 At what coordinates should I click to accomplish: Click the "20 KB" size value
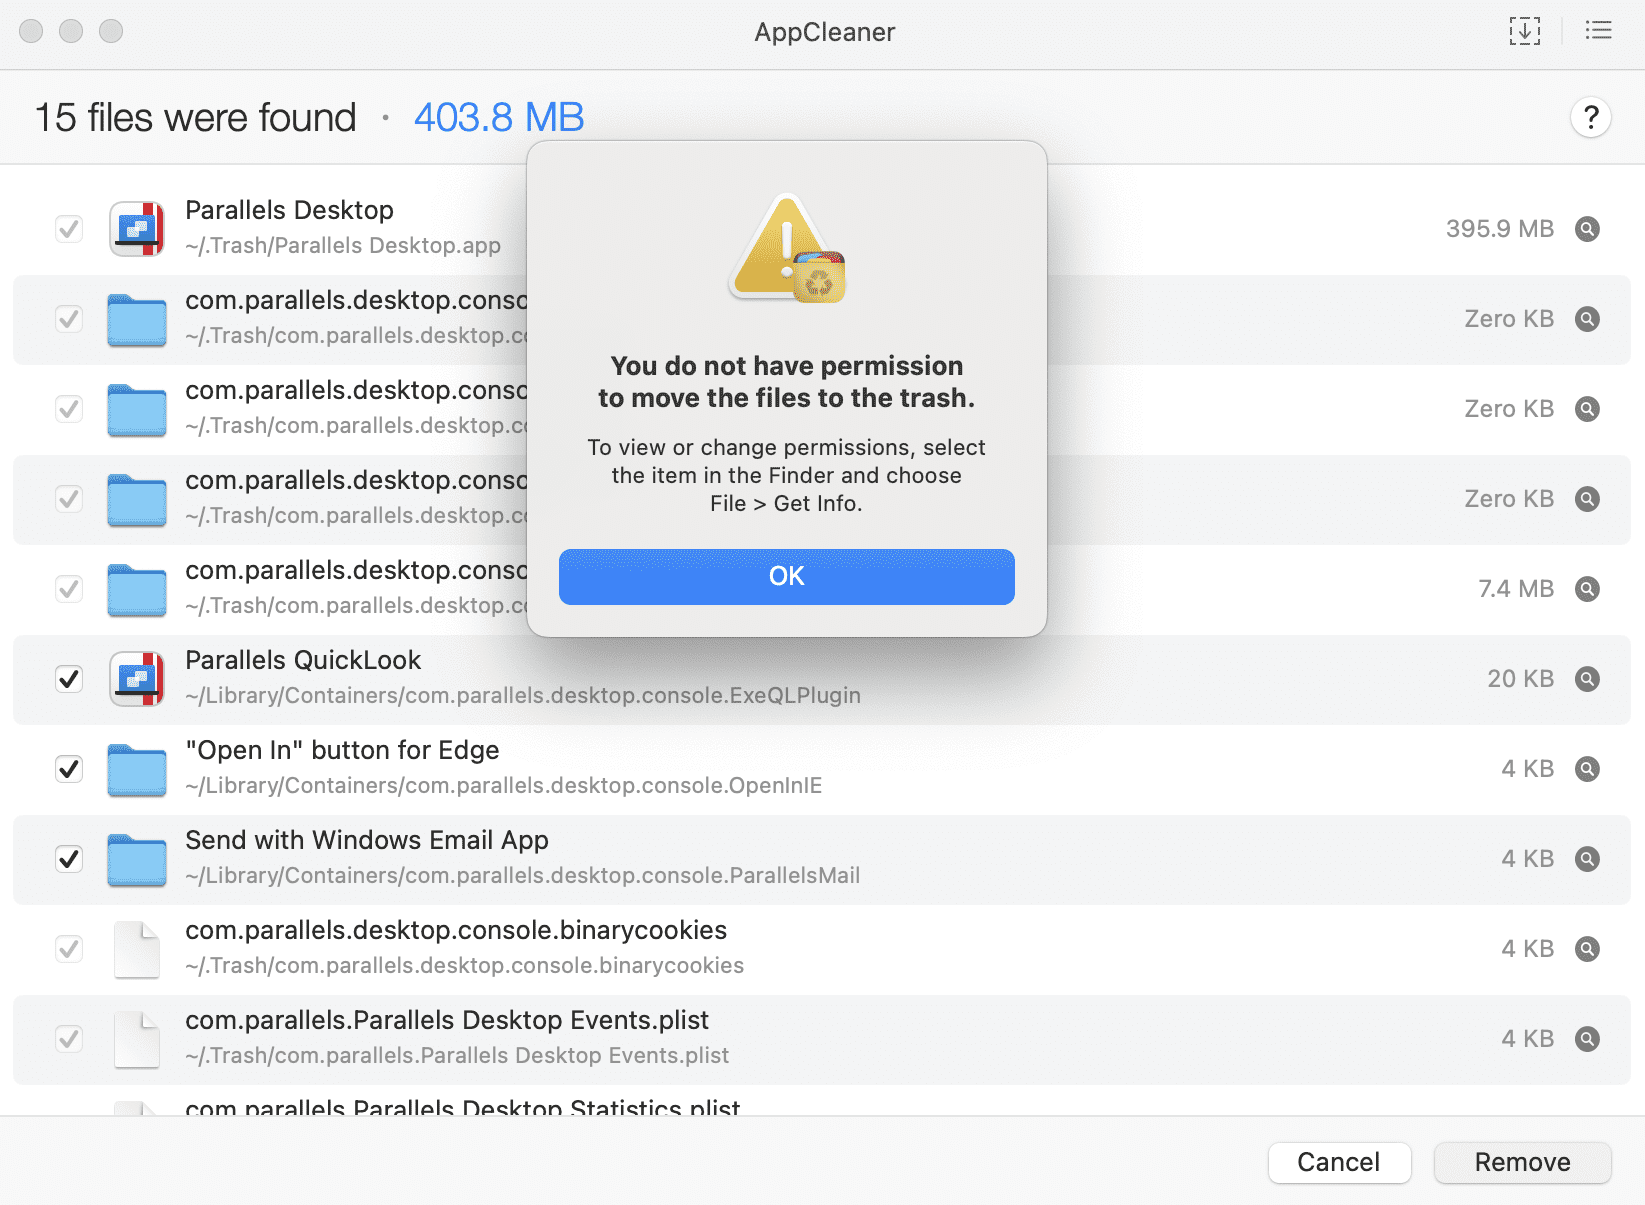1521,679
